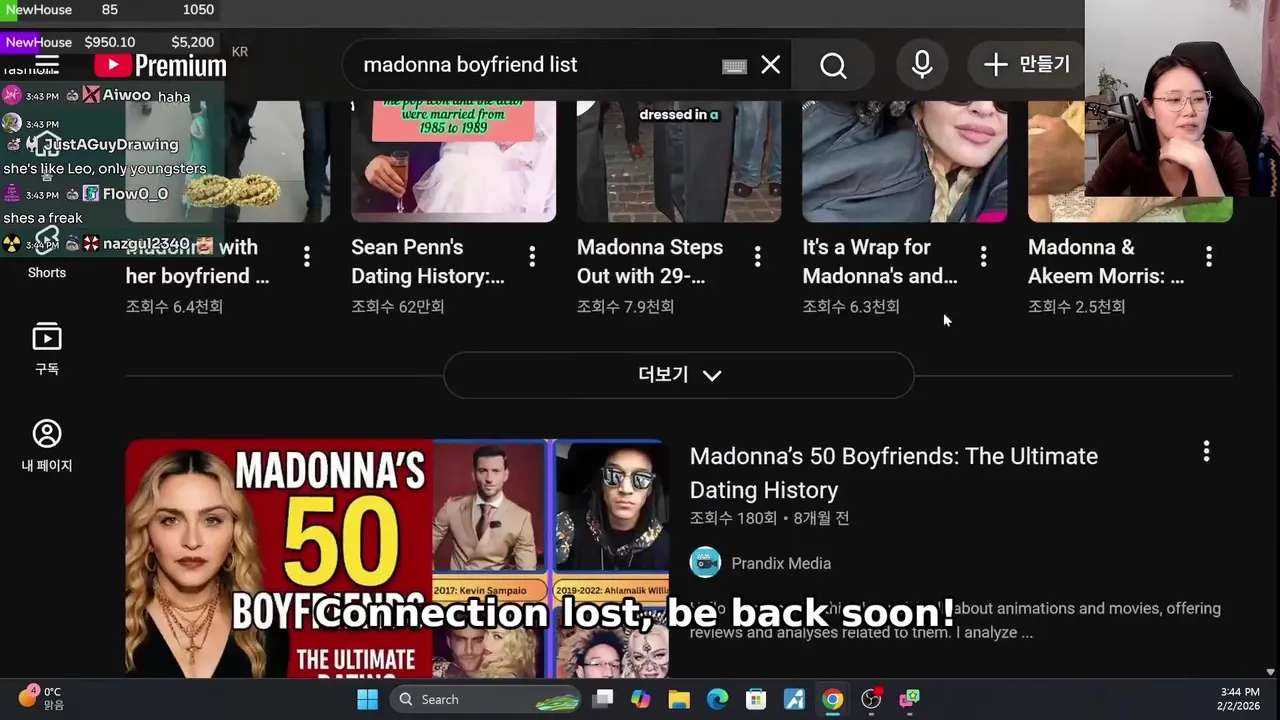Click the magnifier search button
This screenshot has width=1280, height=720.
click(833, 65)
